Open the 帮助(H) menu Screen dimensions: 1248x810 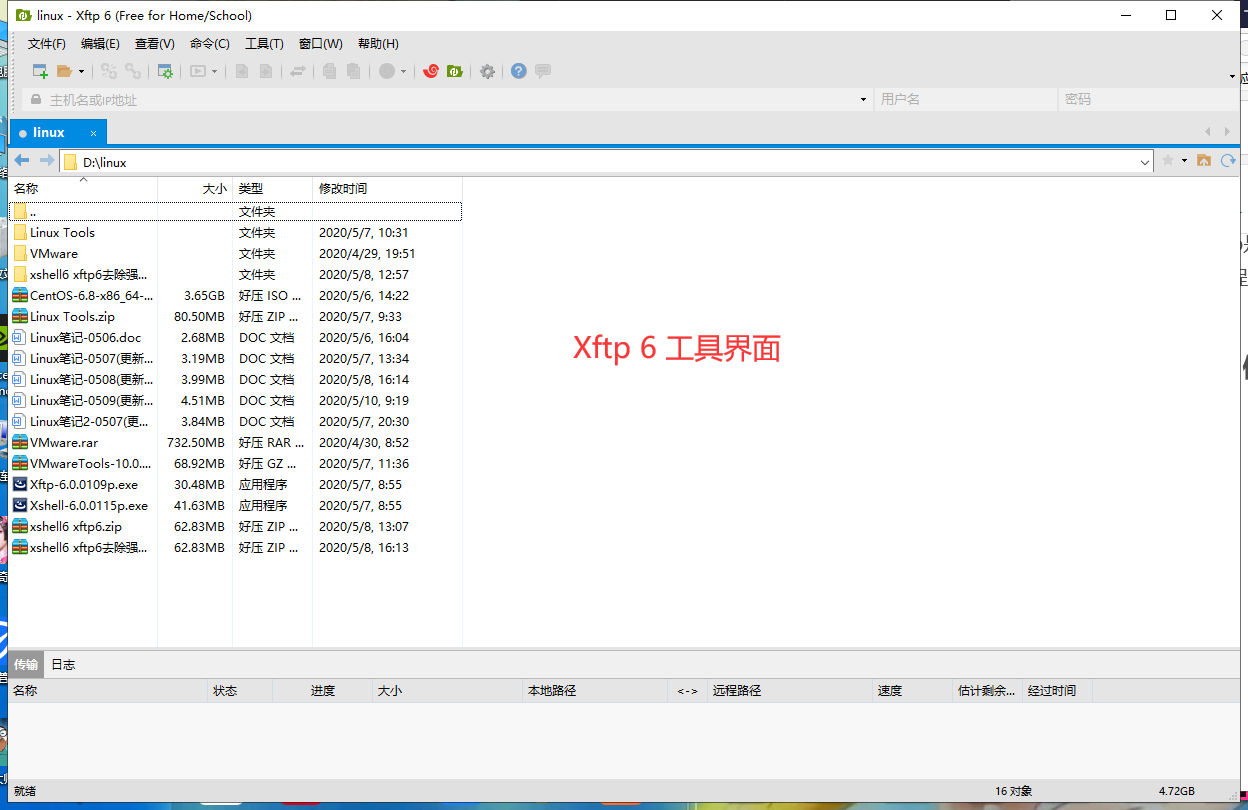(x=378, y=44)
